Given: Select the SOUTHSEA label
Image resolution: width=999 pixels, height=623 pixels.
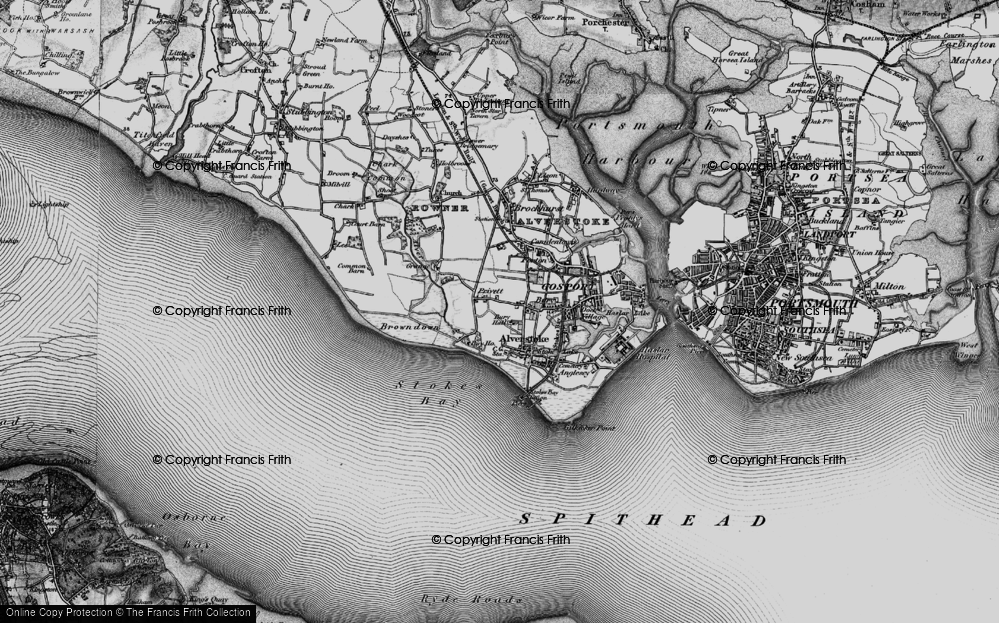Looking at the screenshot, I should [809, 330].
